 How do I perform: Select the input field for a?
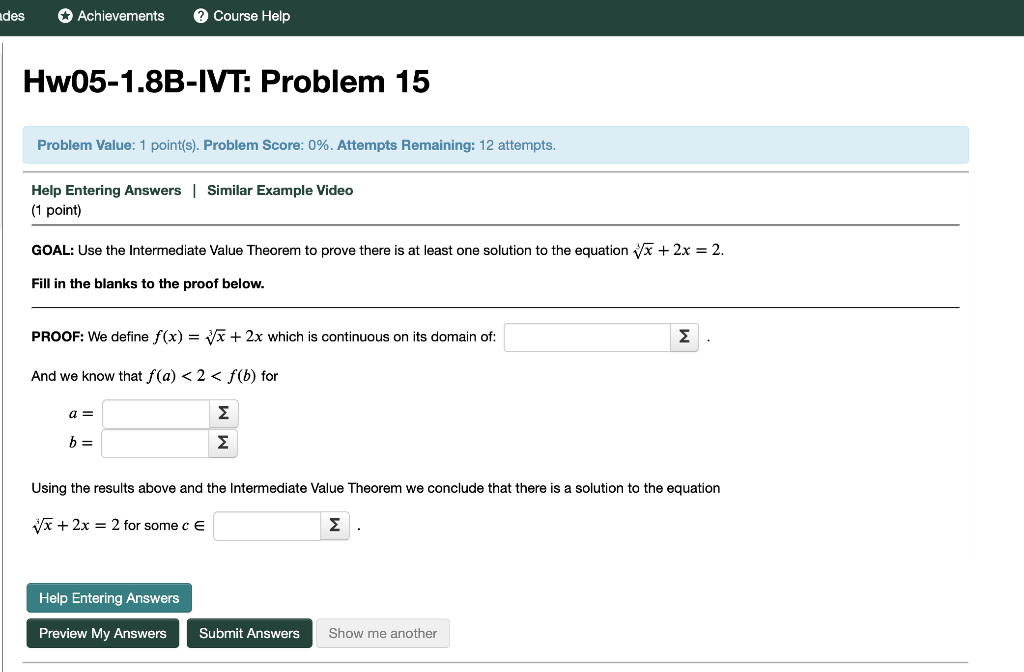(155, 413)
